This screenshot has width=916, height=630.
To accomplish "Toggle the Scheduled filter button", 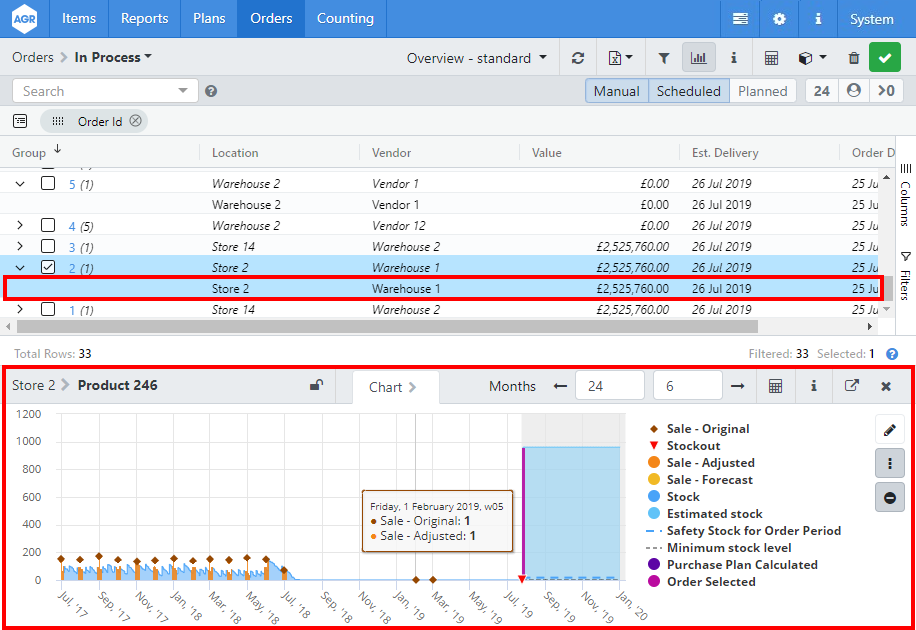I will tap(688, 91).
